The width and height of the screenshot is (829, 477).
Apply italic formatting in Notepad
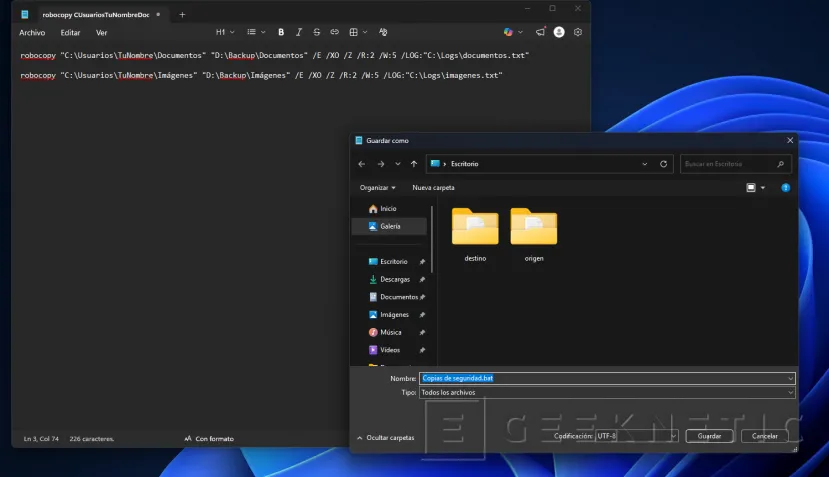299,32
